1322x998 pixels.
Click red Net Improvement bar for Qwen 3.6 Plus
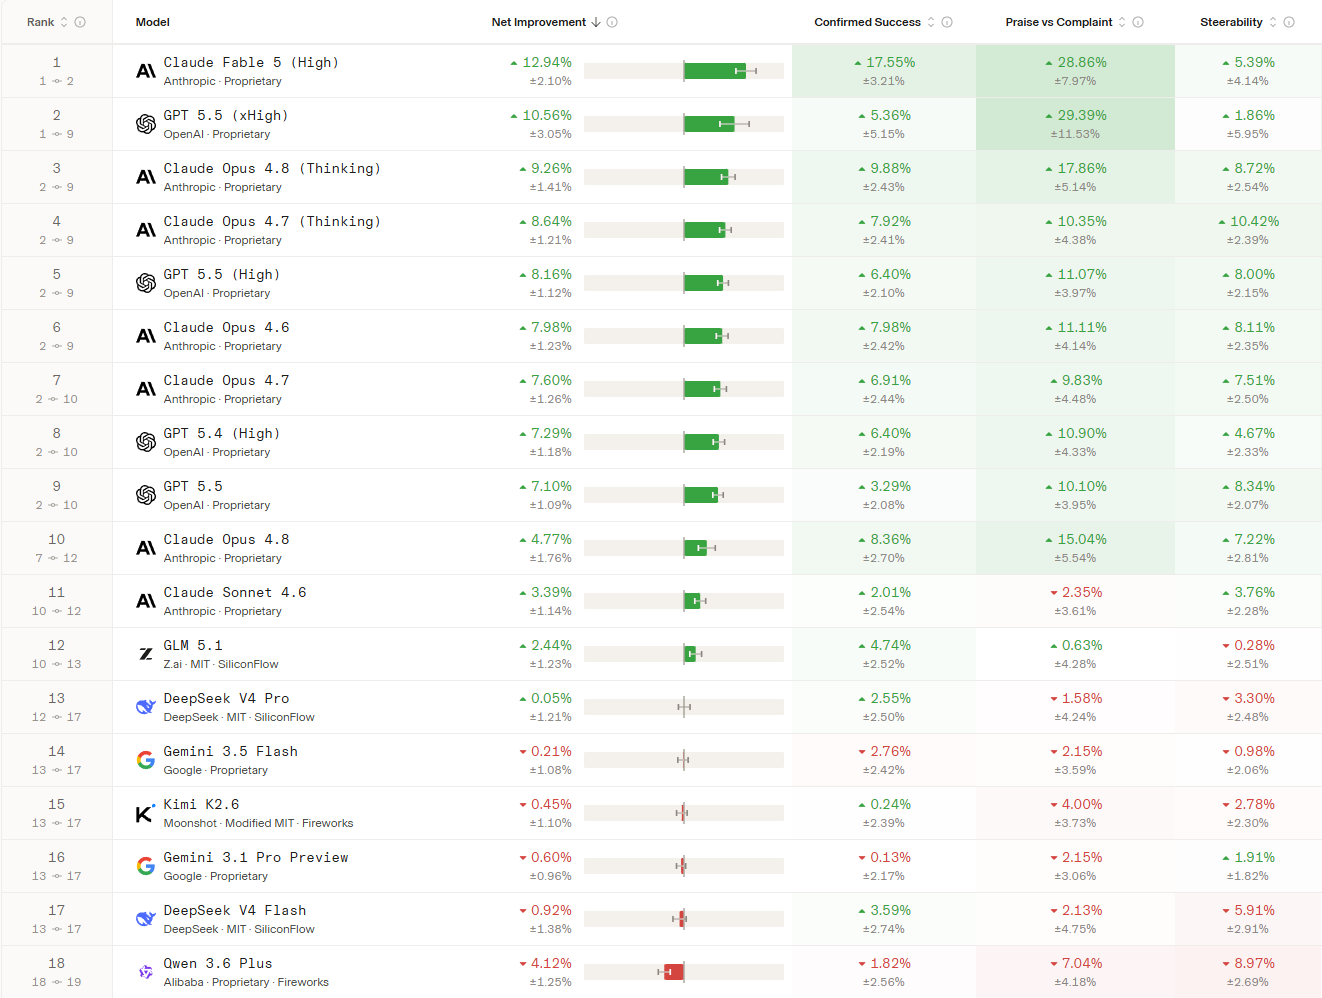674,972
